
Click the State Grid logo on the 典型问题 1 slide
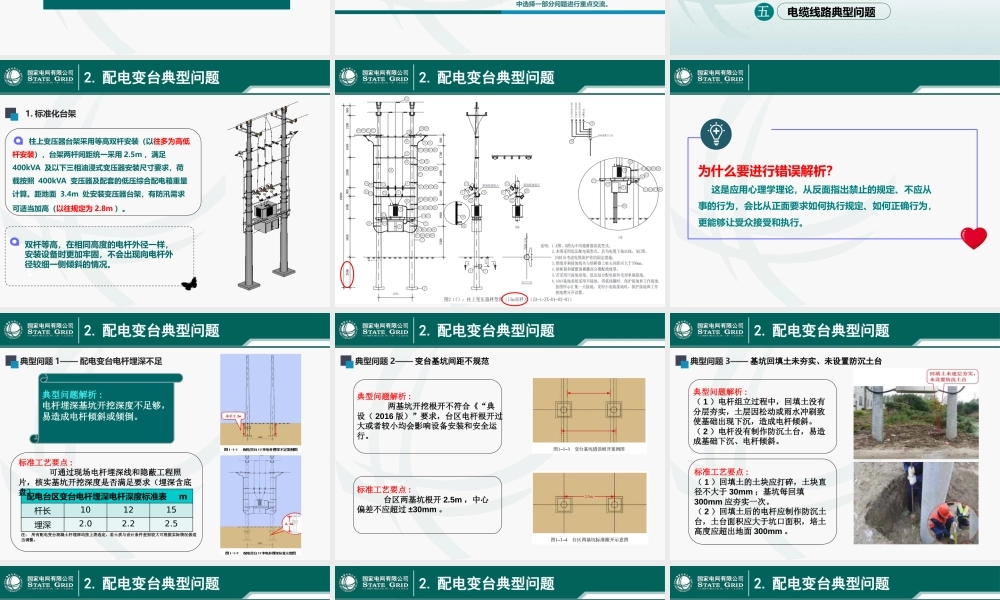point(40,330)
